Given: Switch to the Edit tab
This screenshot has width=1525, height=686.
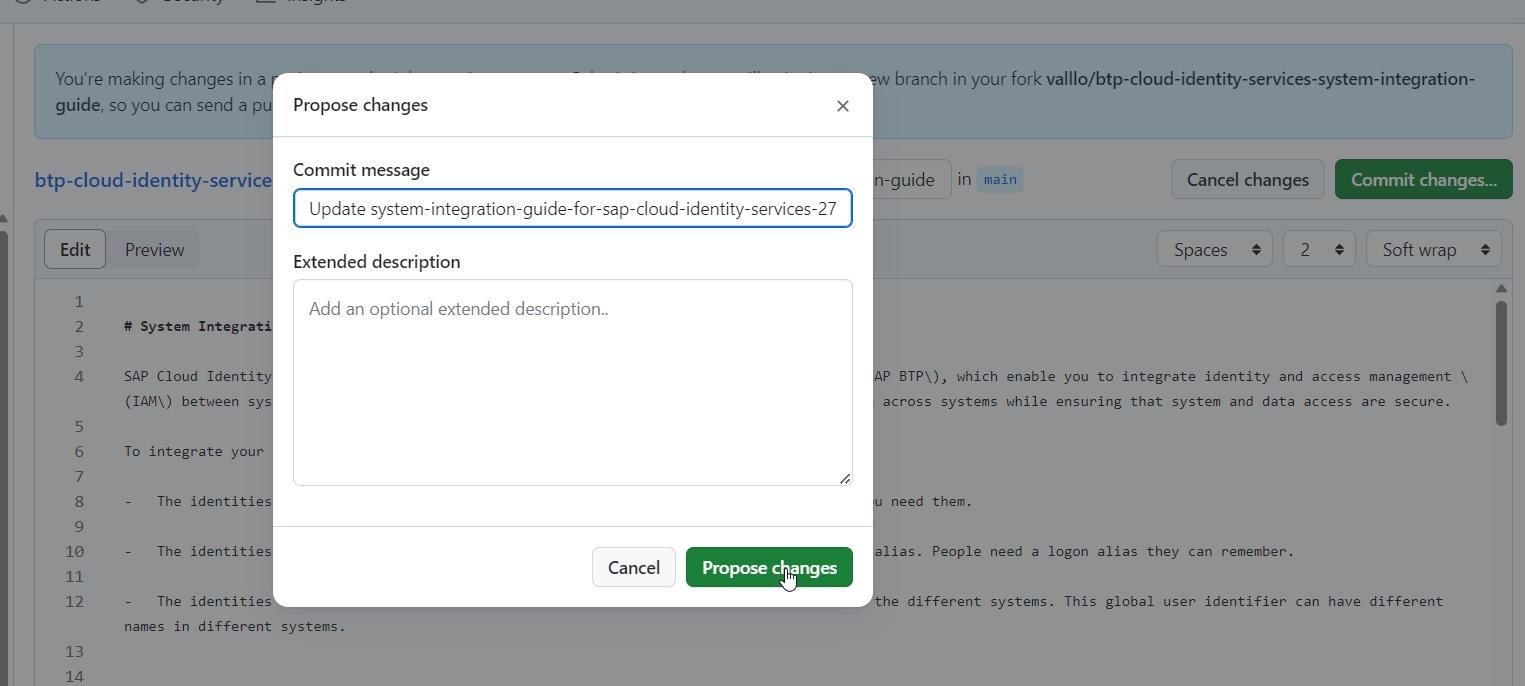Looking at the screenshot, I should point(75,249).
